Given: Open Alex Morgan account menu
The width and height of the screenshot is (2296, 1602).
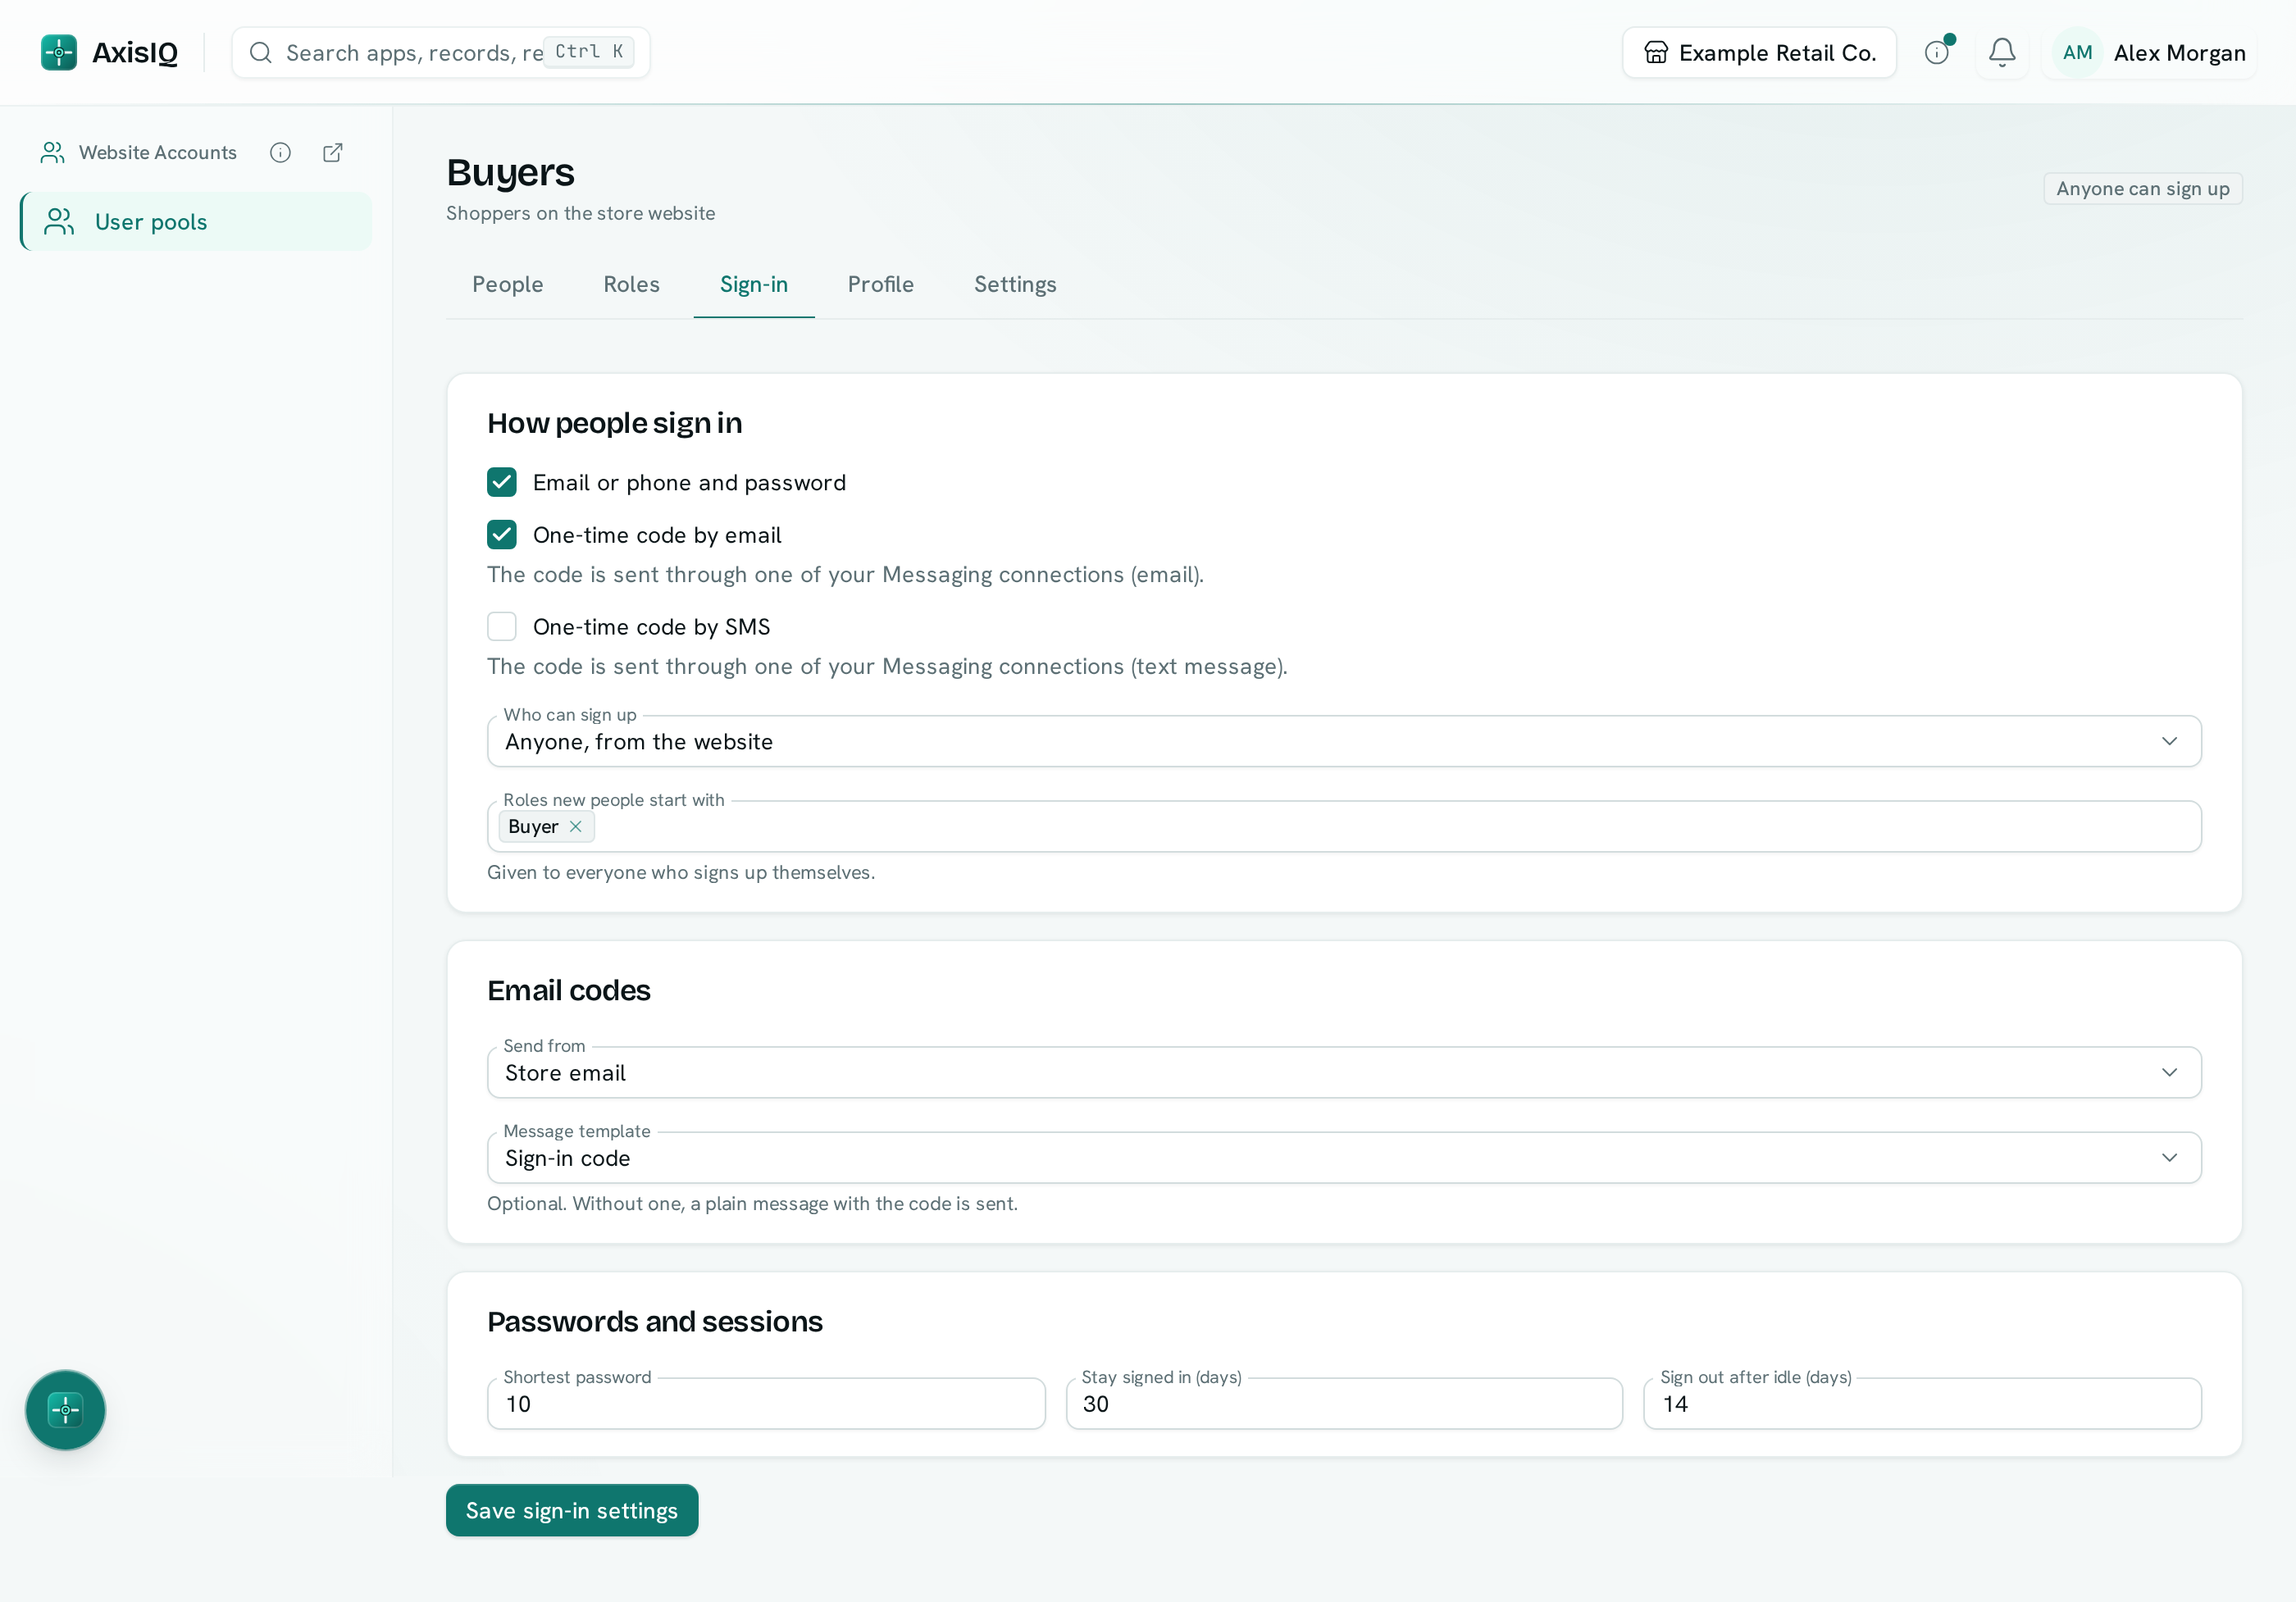Looking at the screenshot, I should click(2148, 52).
